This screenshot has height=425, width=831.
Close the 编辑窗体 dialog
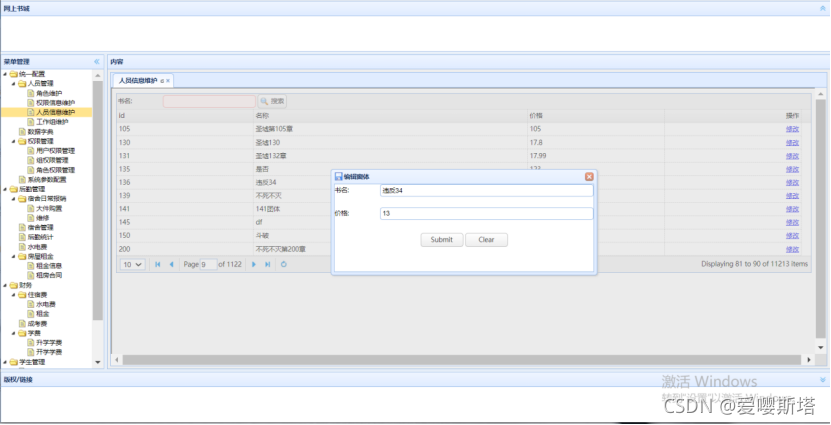pos(589,176)
